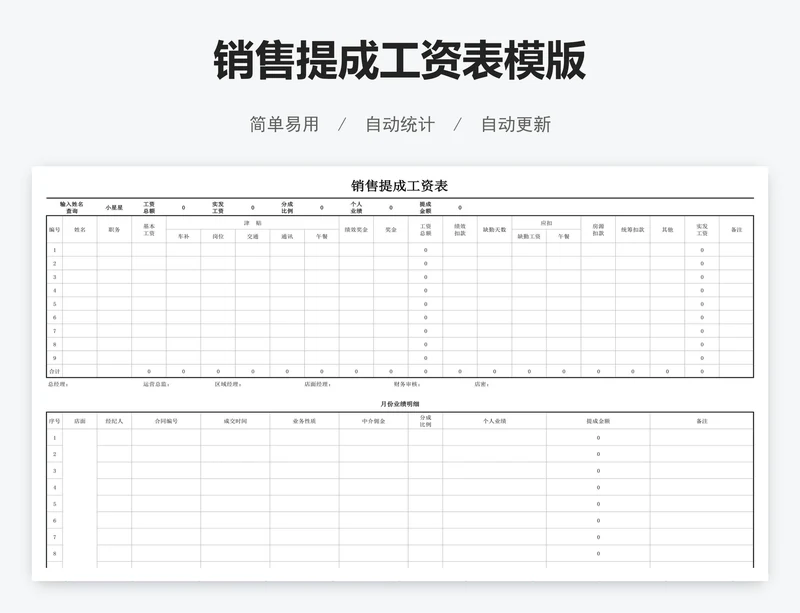This screenshot has width=800, height=613.
Task: Click the 运营总监 signature label
Action: click(x=157, y=384)
